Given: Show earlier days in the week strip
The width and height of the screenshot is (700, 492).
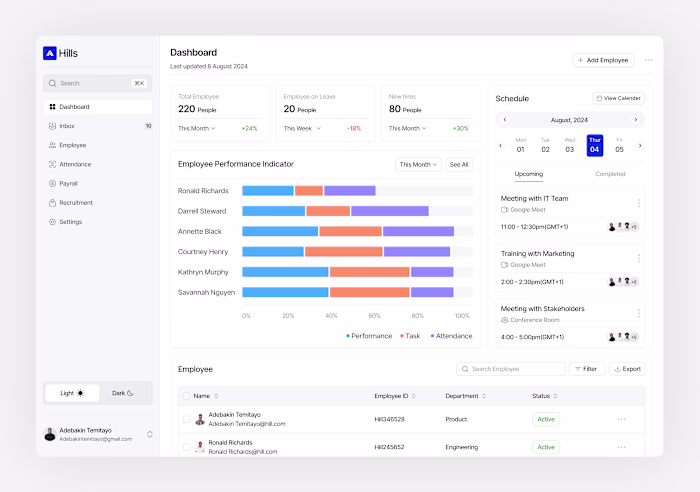Looking at the screenshot, I should point(500,146).
